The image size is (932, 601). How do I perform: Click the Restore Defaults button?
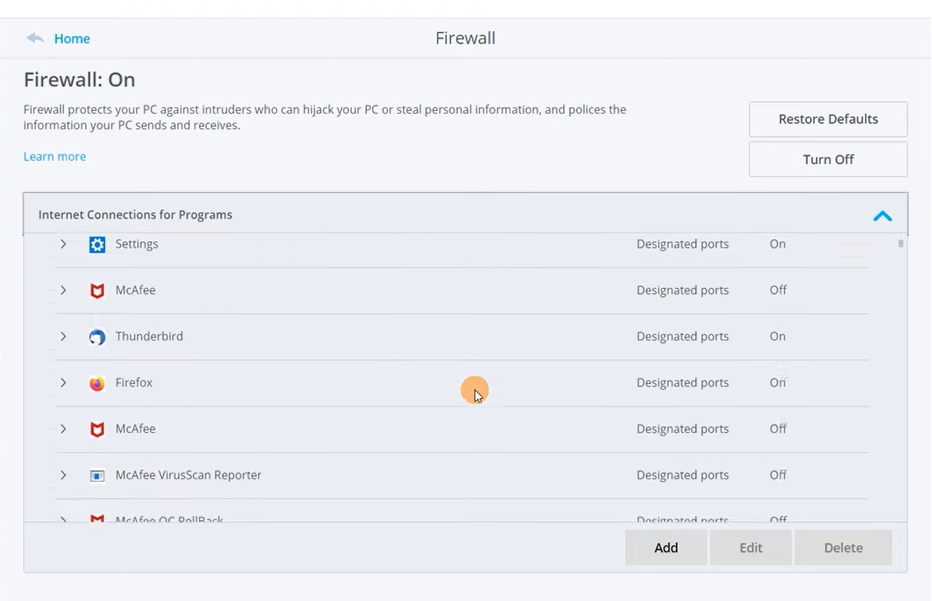(x=828, y=119)
